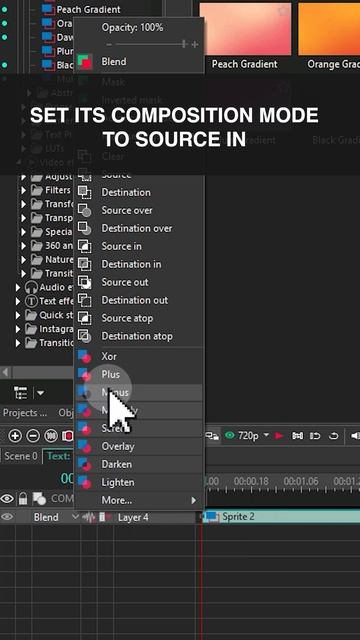Open the dropdown arrow beside tree view icon
The image size is (360, 640).
pos(40,393)
